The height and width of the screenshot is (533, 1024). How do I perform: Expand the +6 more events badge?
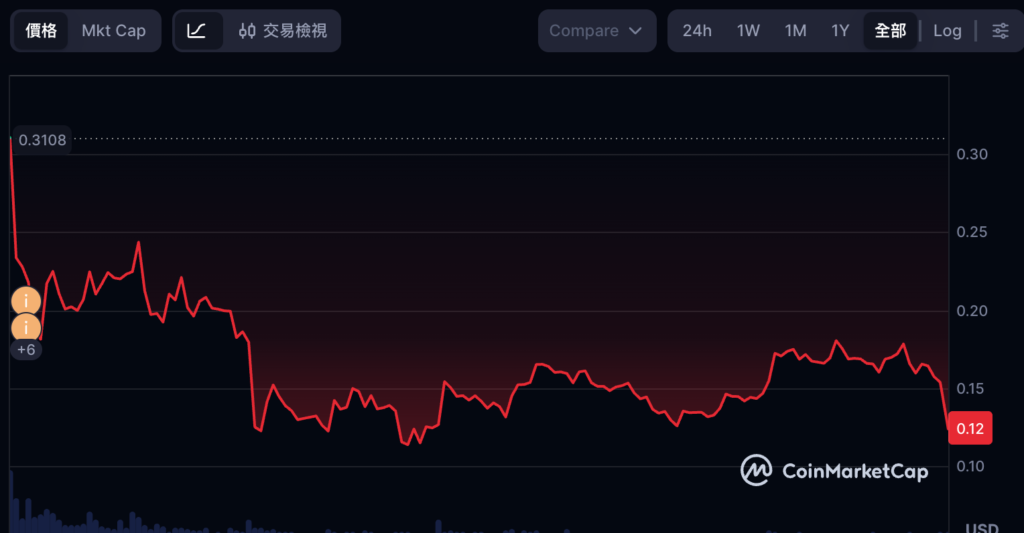(26, 349)
